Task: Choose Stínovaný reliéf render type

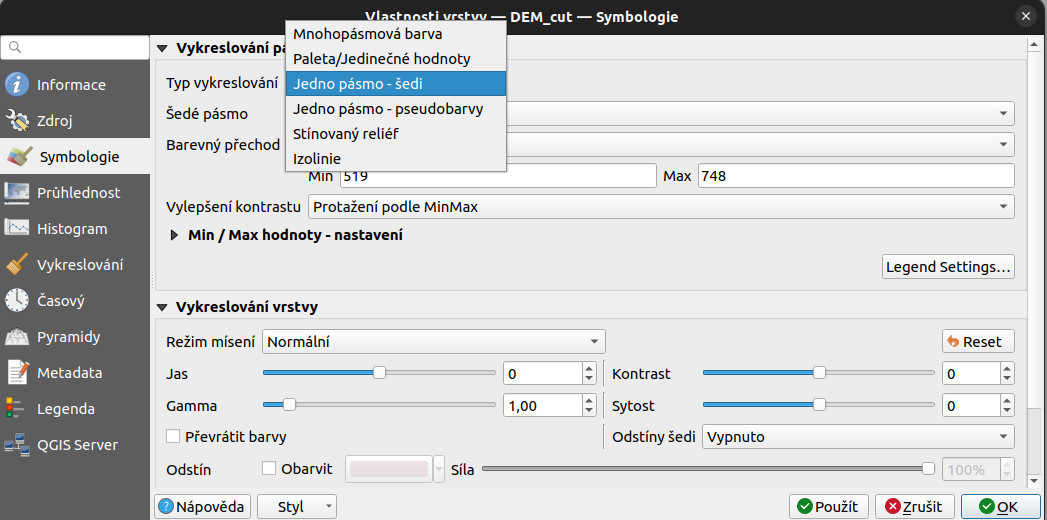Action: 395,134
